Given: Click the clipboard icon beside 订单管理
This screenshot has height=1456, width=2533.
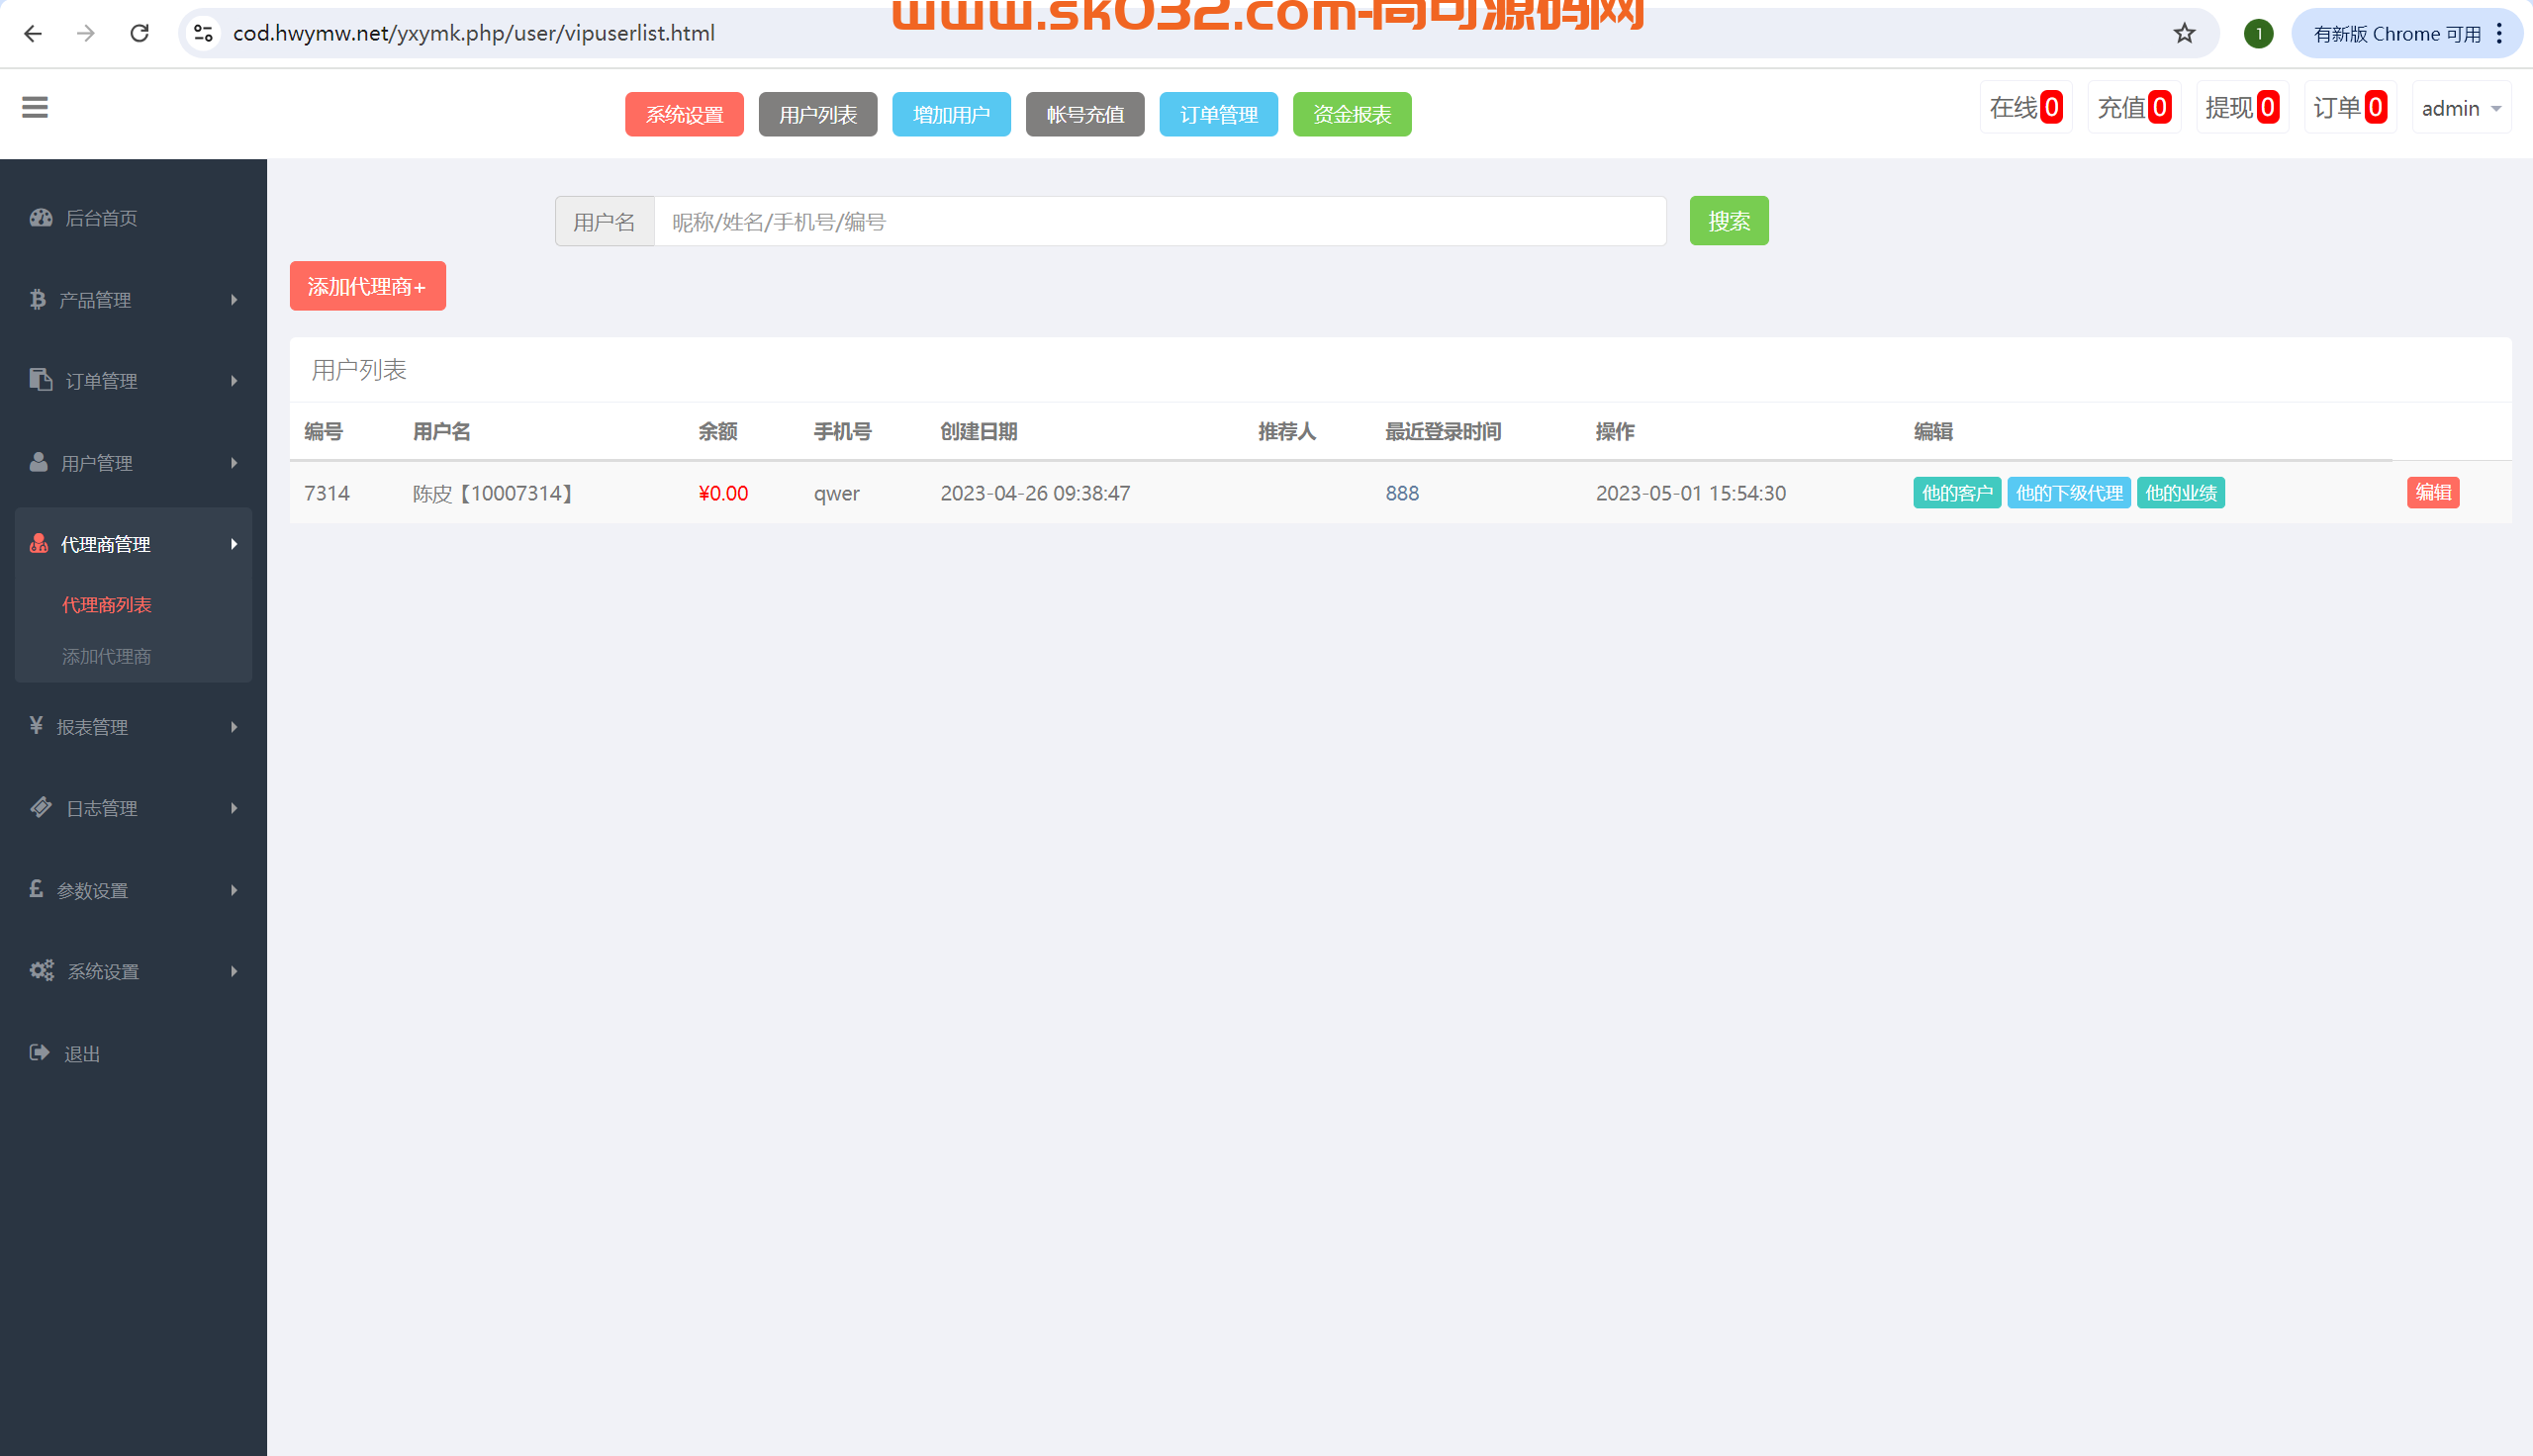Looking at the screenshot, I should pyautogui.click(x=41, y=380).
